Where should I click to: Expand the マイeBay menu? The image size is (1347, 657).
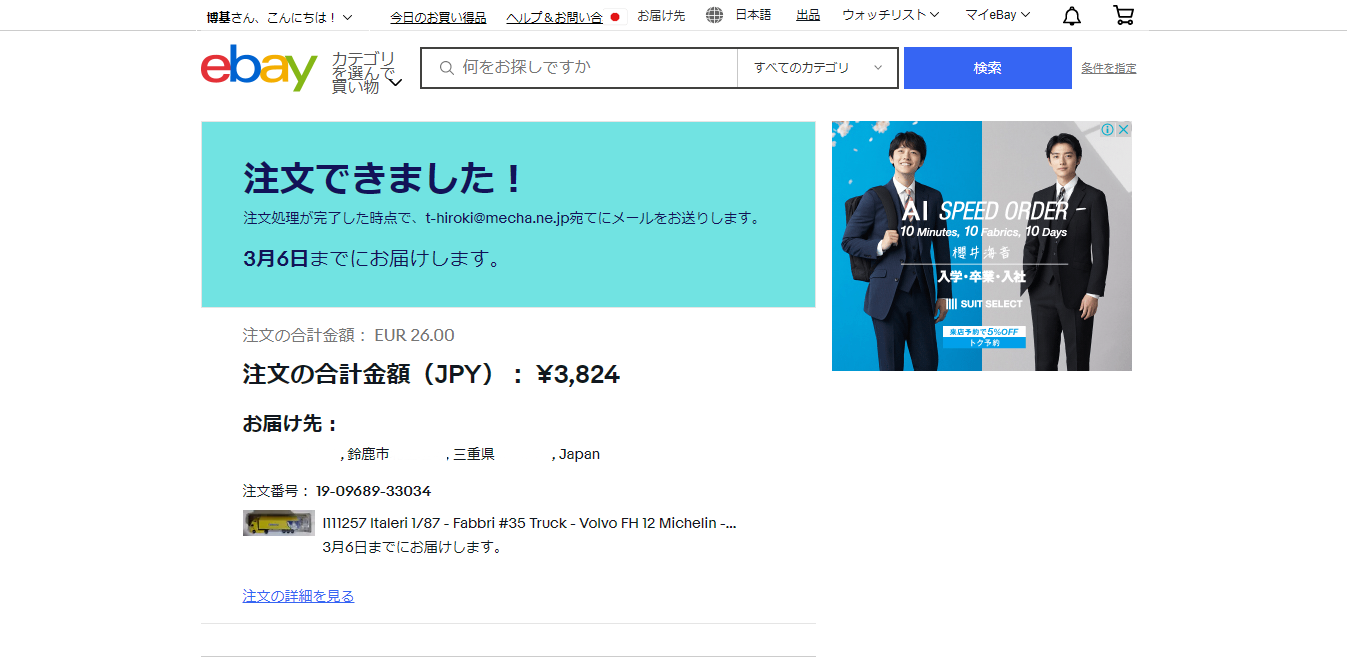pyautogui.click(x=997, y=15)
